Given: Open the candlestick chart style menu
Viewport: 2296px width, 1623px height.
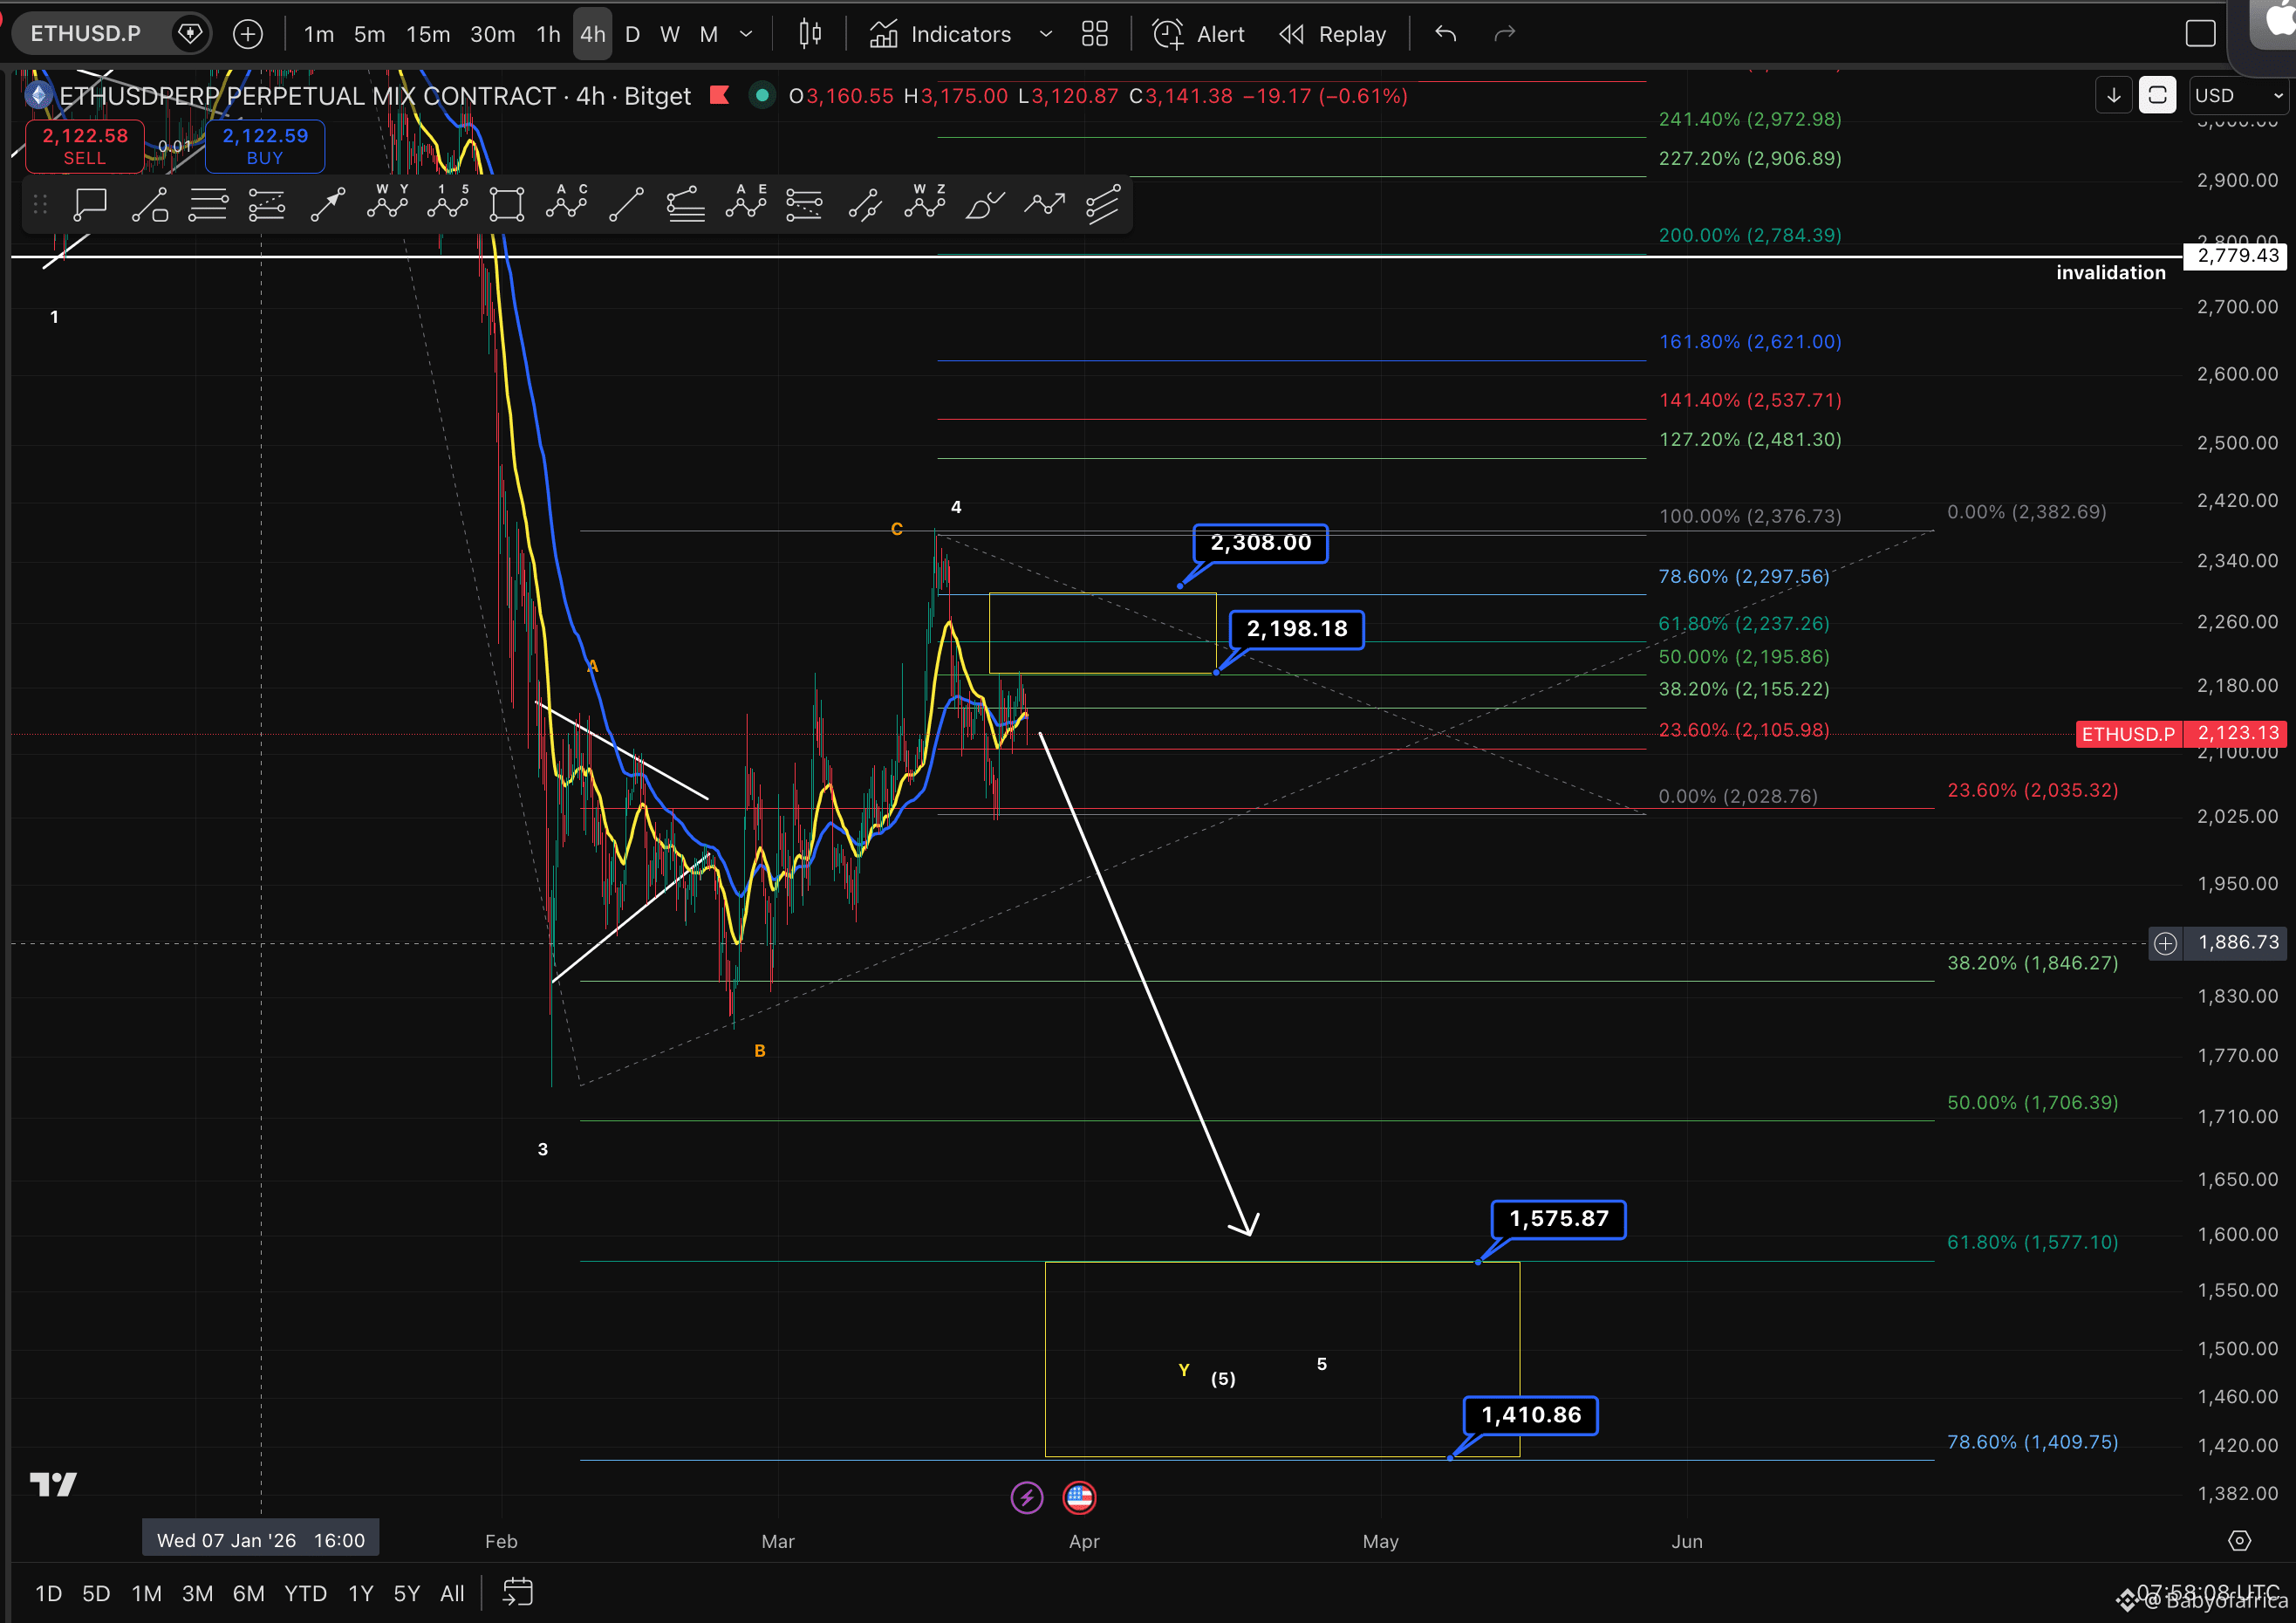Looking at the screenshot, I should click(810, 34).
